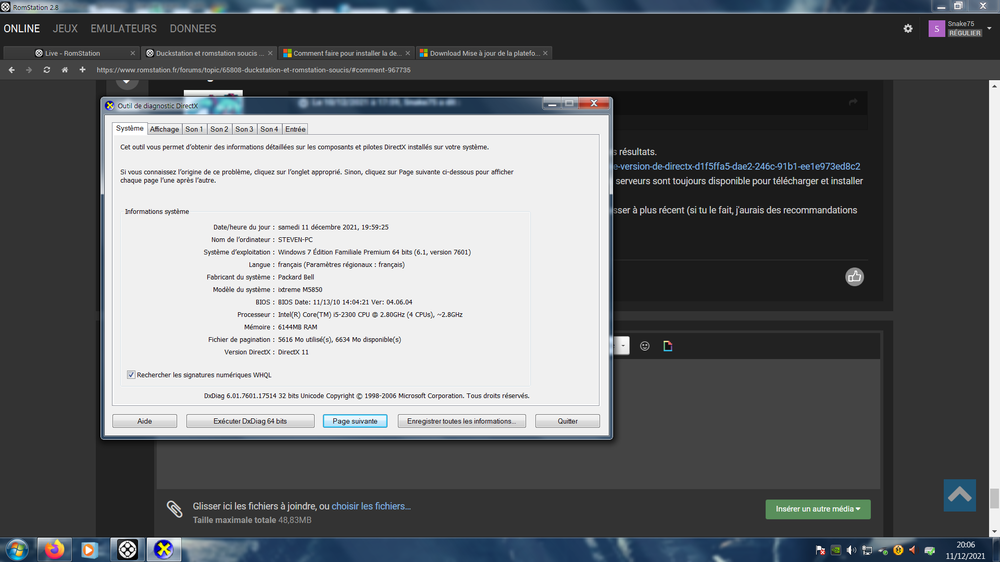Open Action Center flag tray icon
1000x562 pixels.
click(821, 550)
